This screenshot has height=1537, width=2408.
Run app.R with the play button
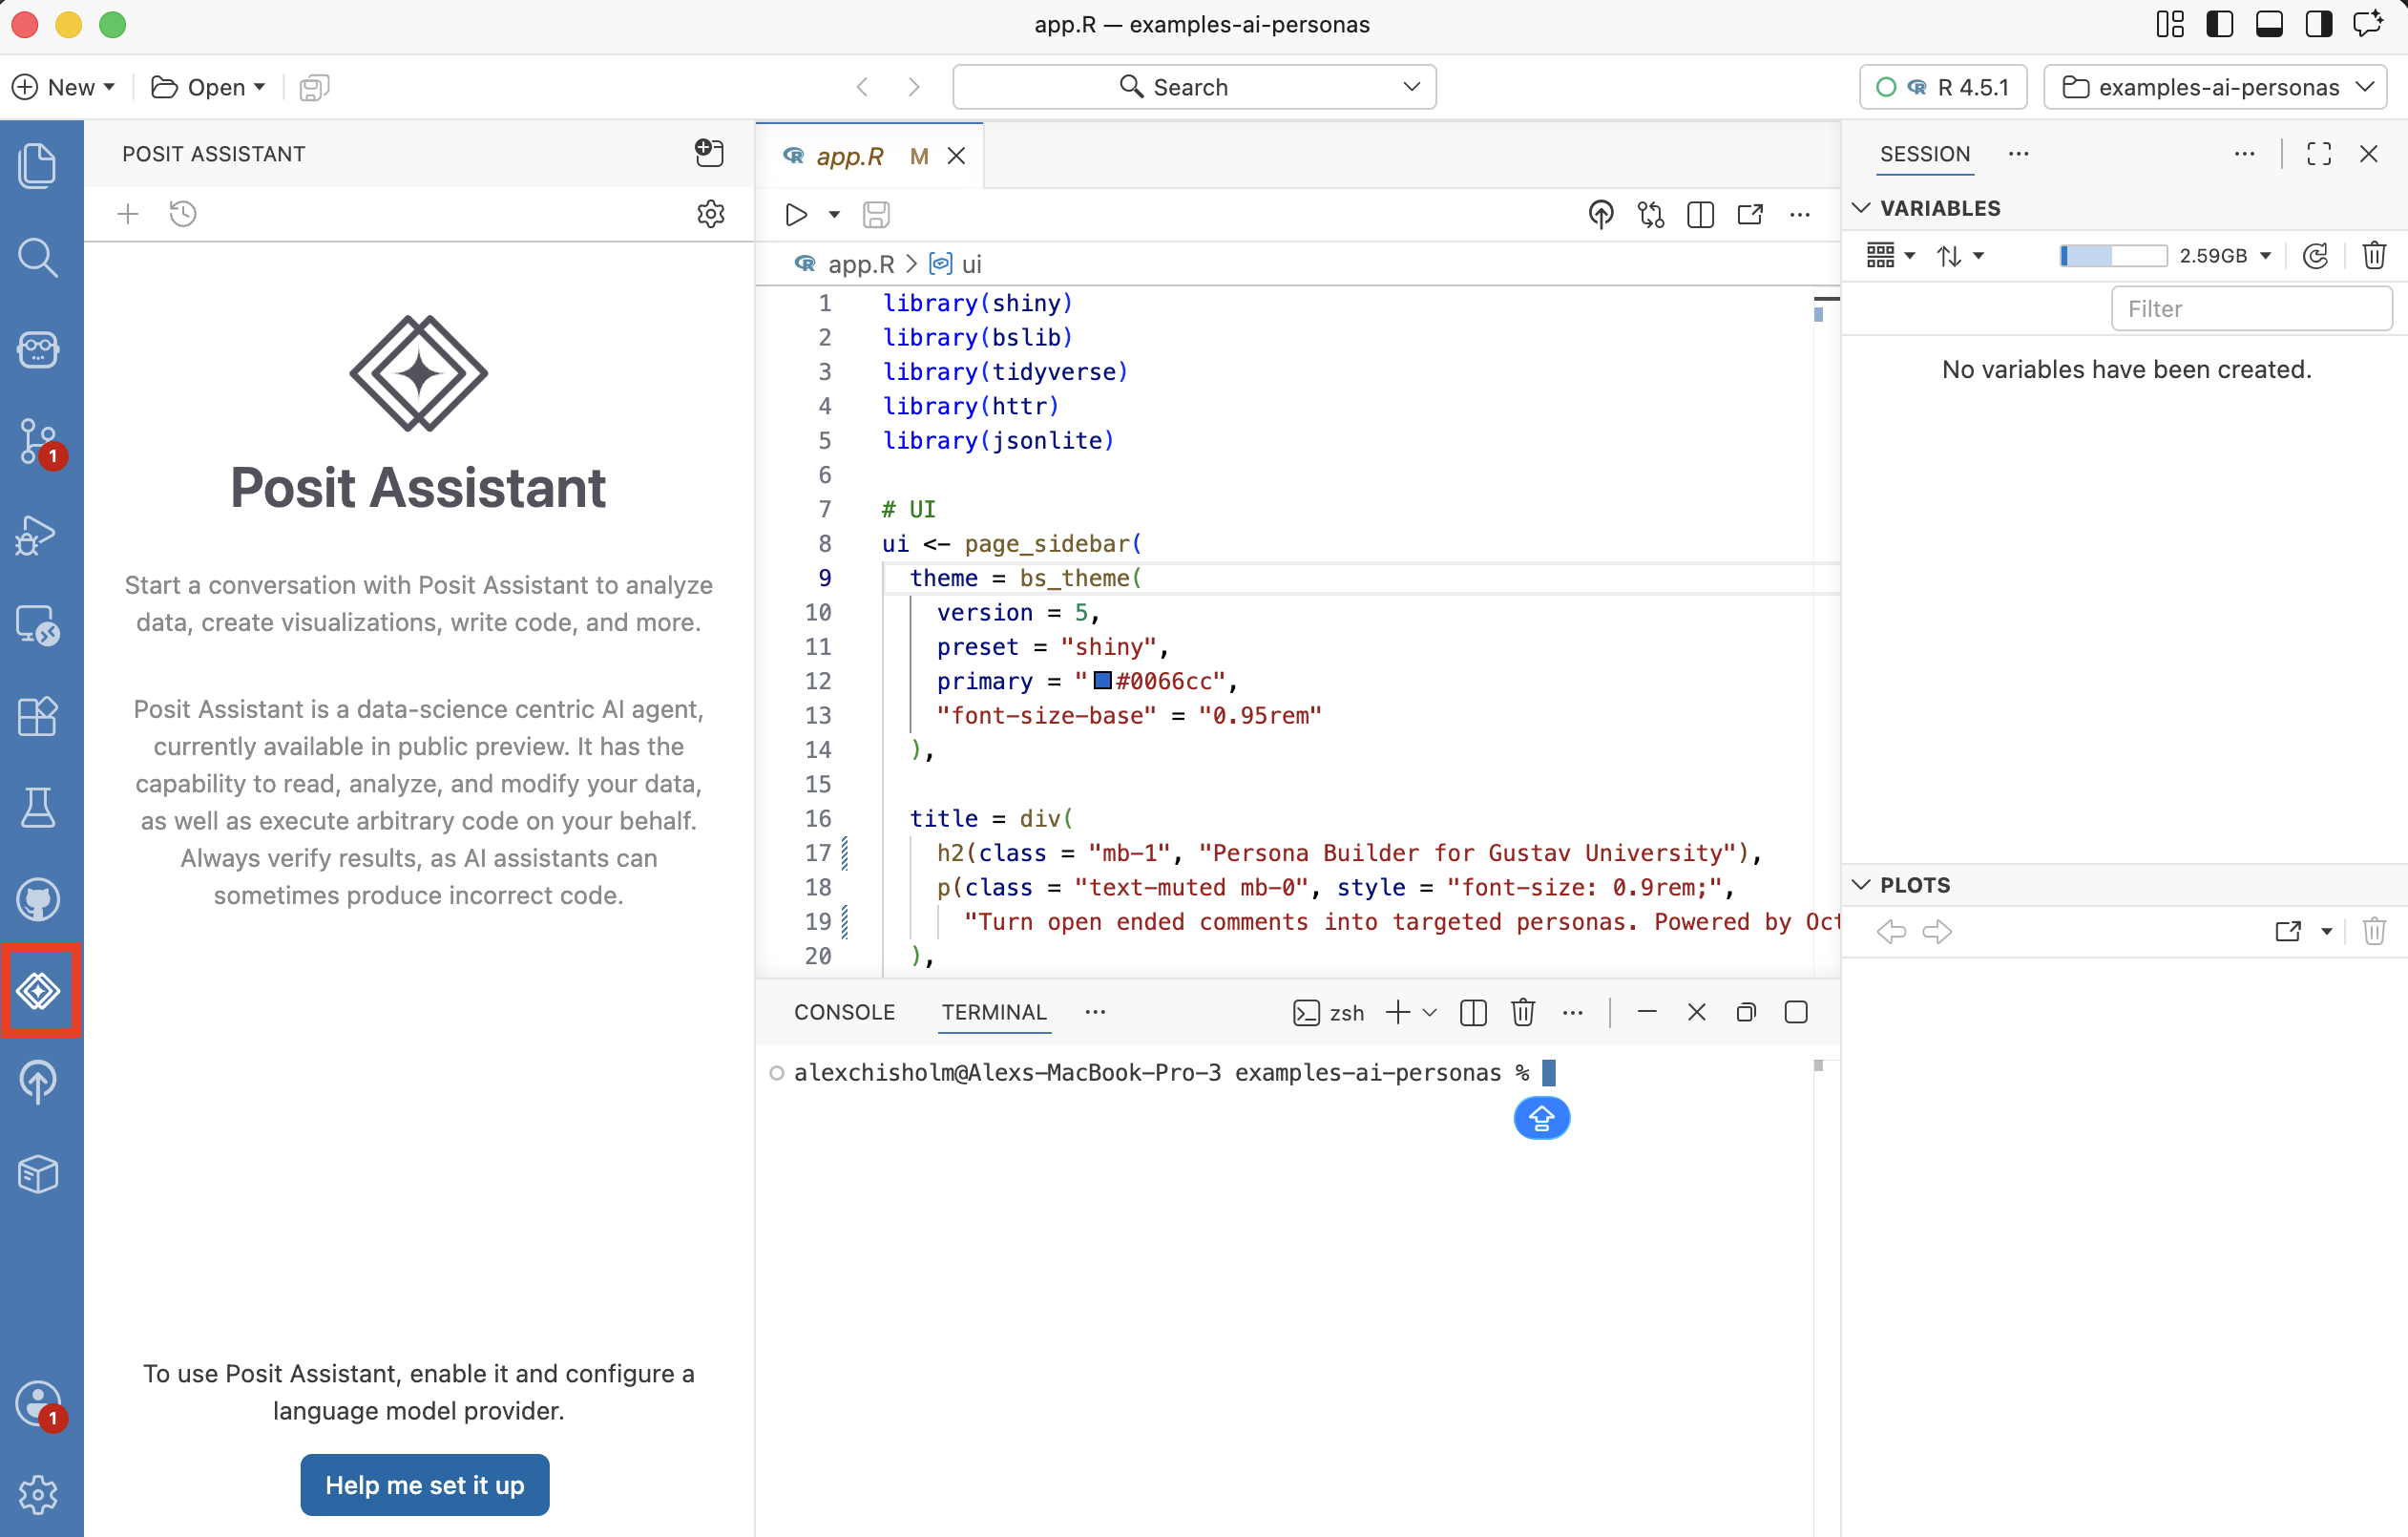click(796, 215)
